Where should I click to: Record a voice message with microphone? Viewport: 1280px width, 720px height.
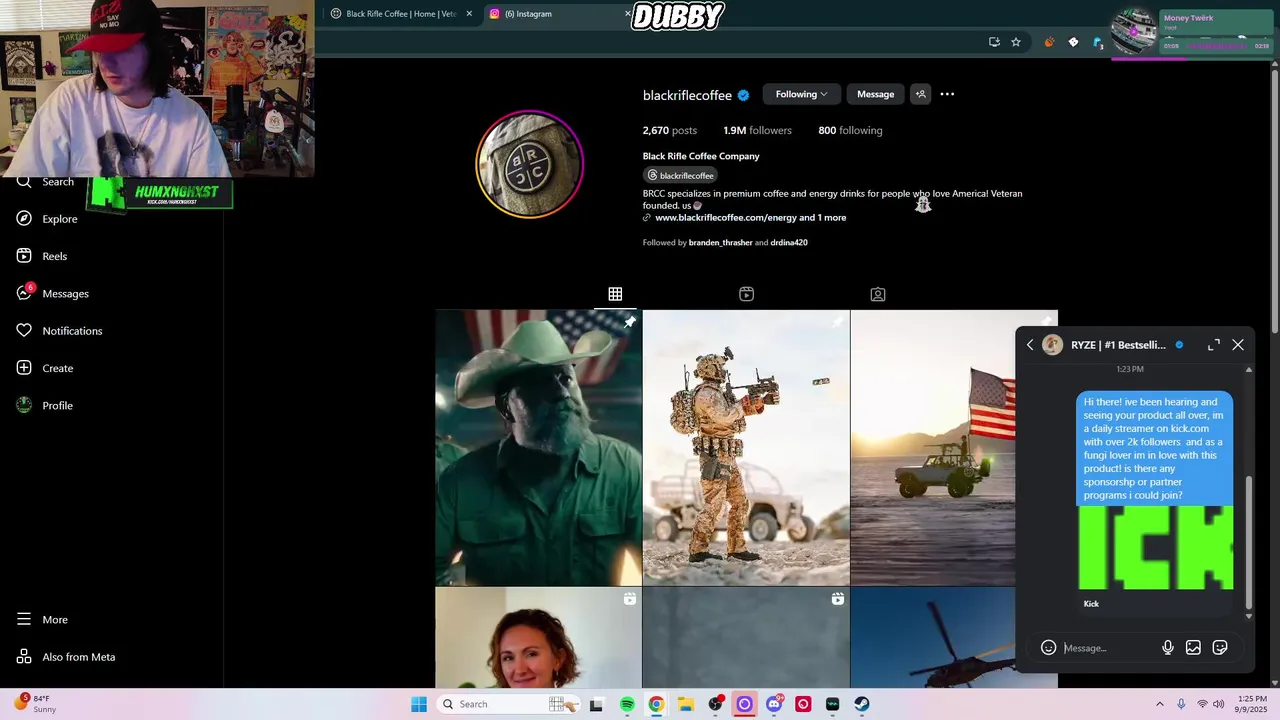[1167, 648]
